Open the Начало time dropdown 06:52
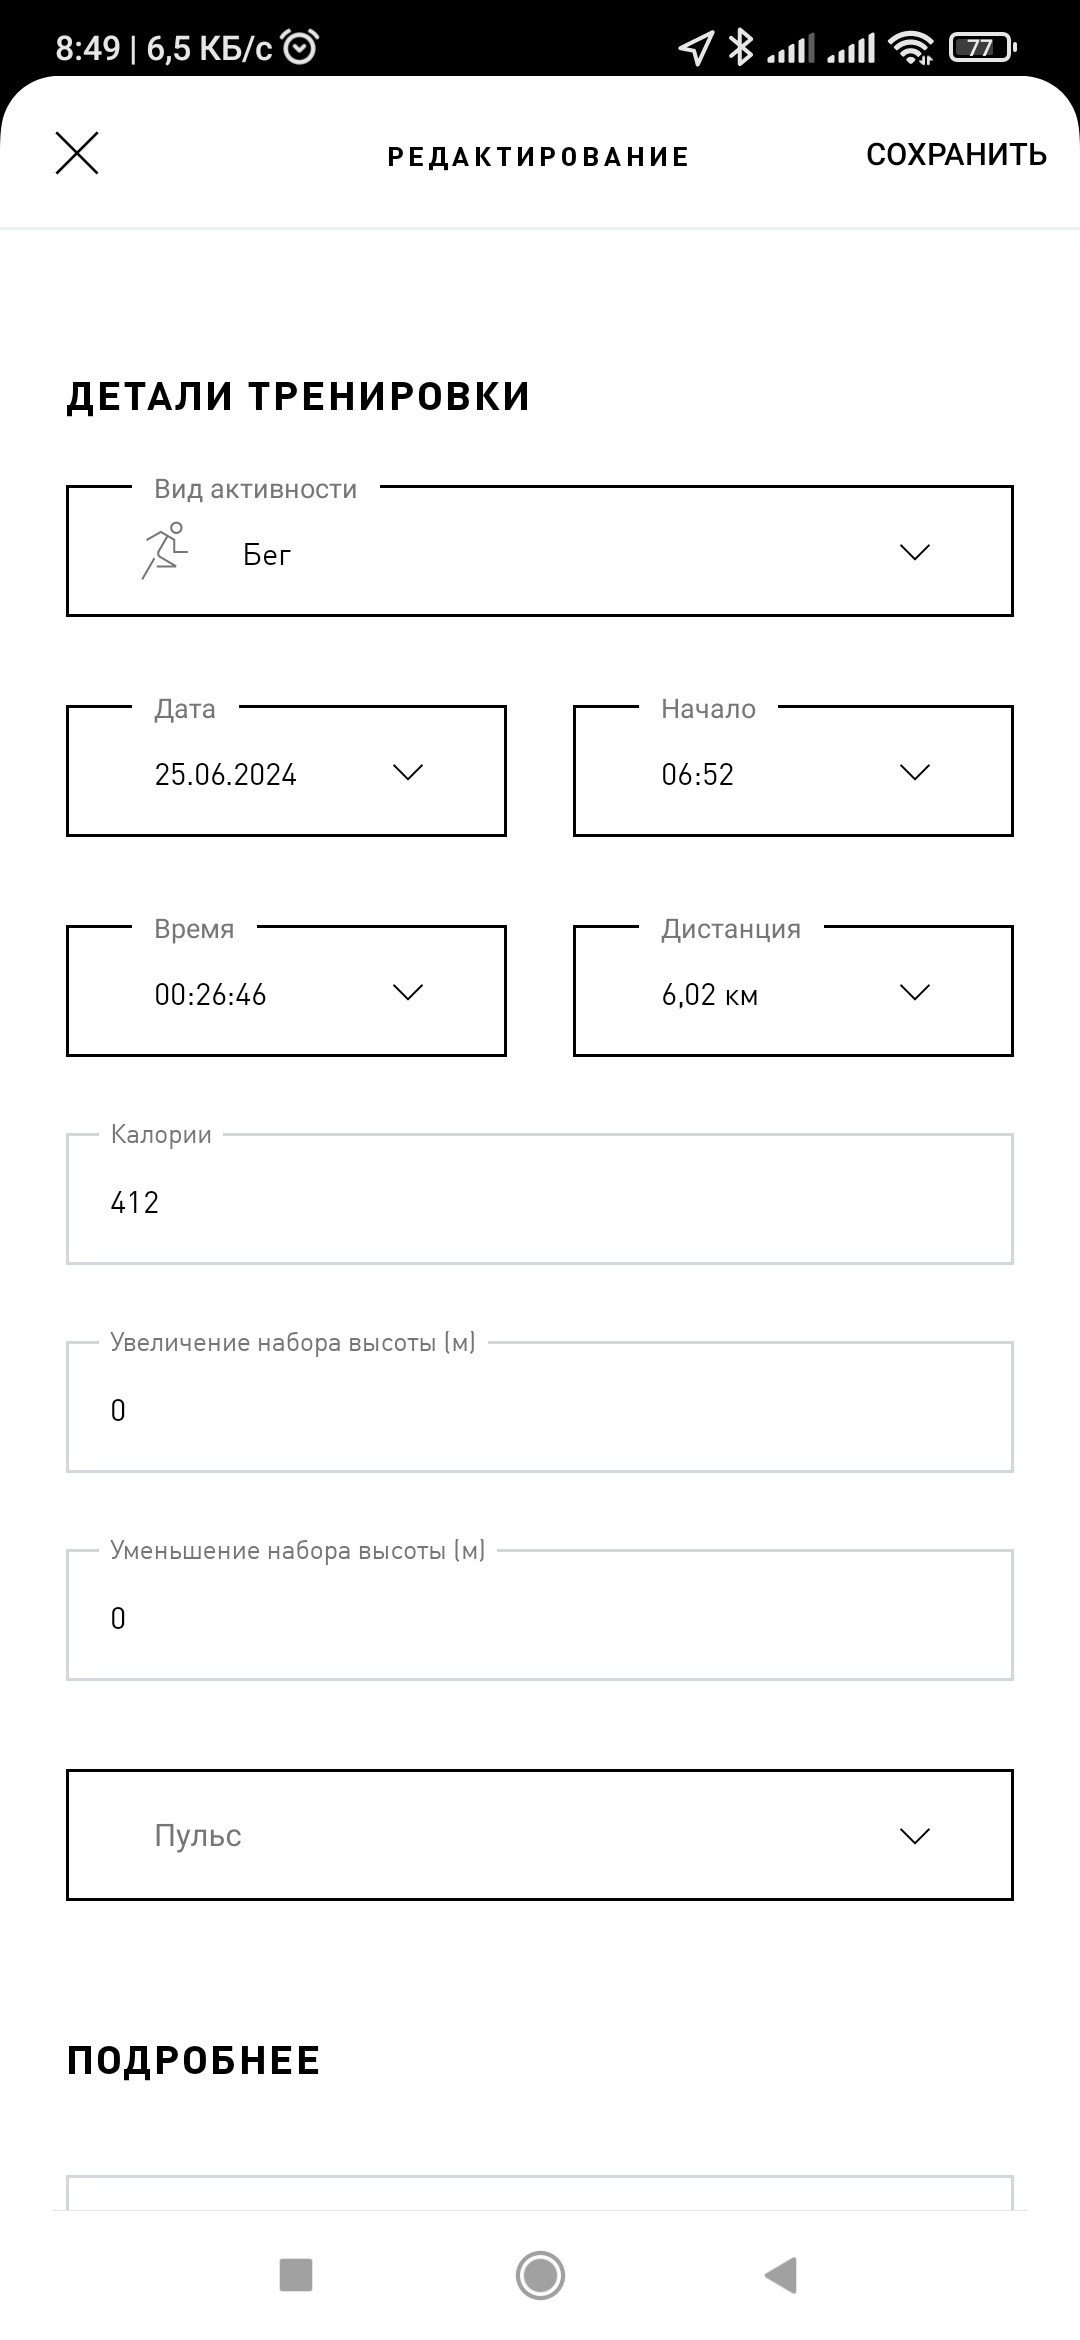The height and width of the screenshot is (2340, 1080). coord(793,771)
